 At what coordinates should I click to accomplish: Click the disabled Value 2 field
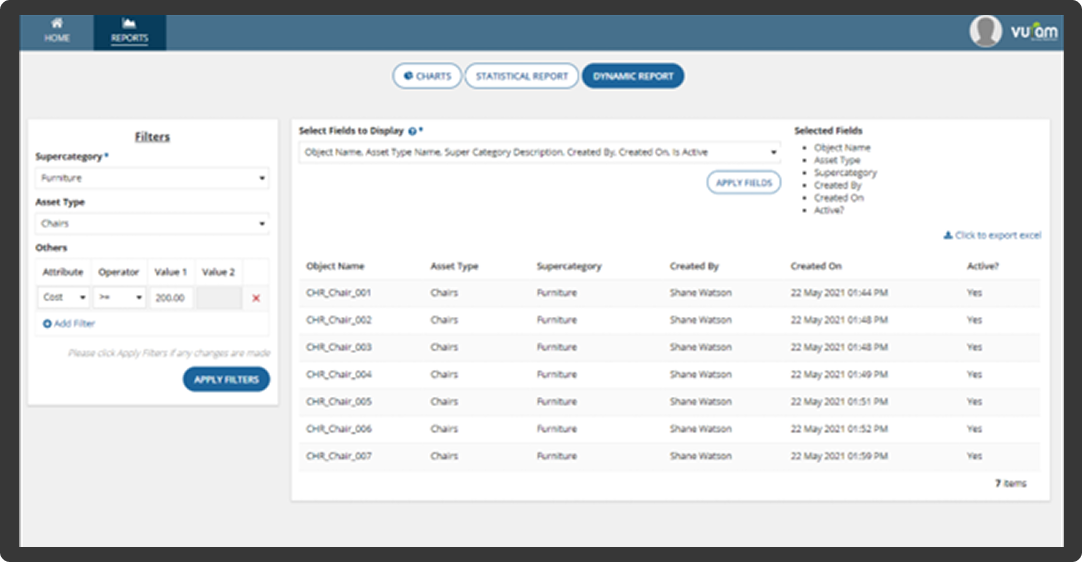click(219, 298)
